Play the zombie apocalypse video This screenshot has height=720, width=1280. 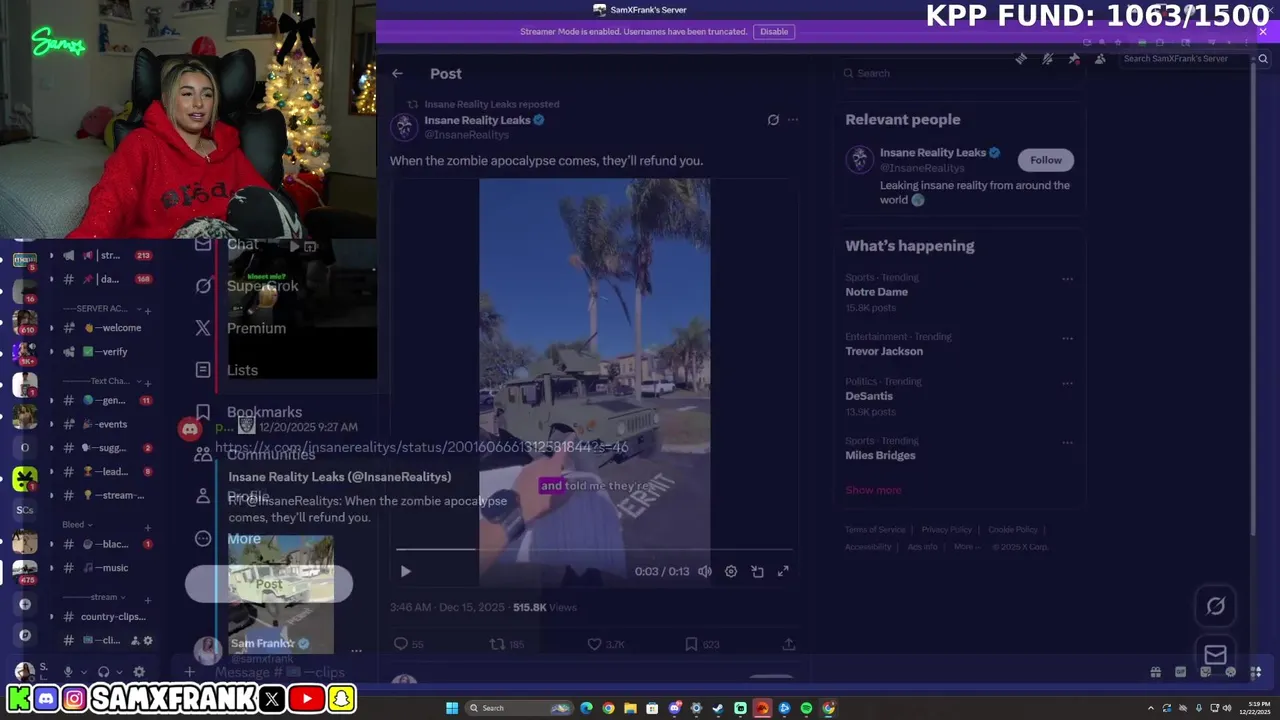point(405,571)
